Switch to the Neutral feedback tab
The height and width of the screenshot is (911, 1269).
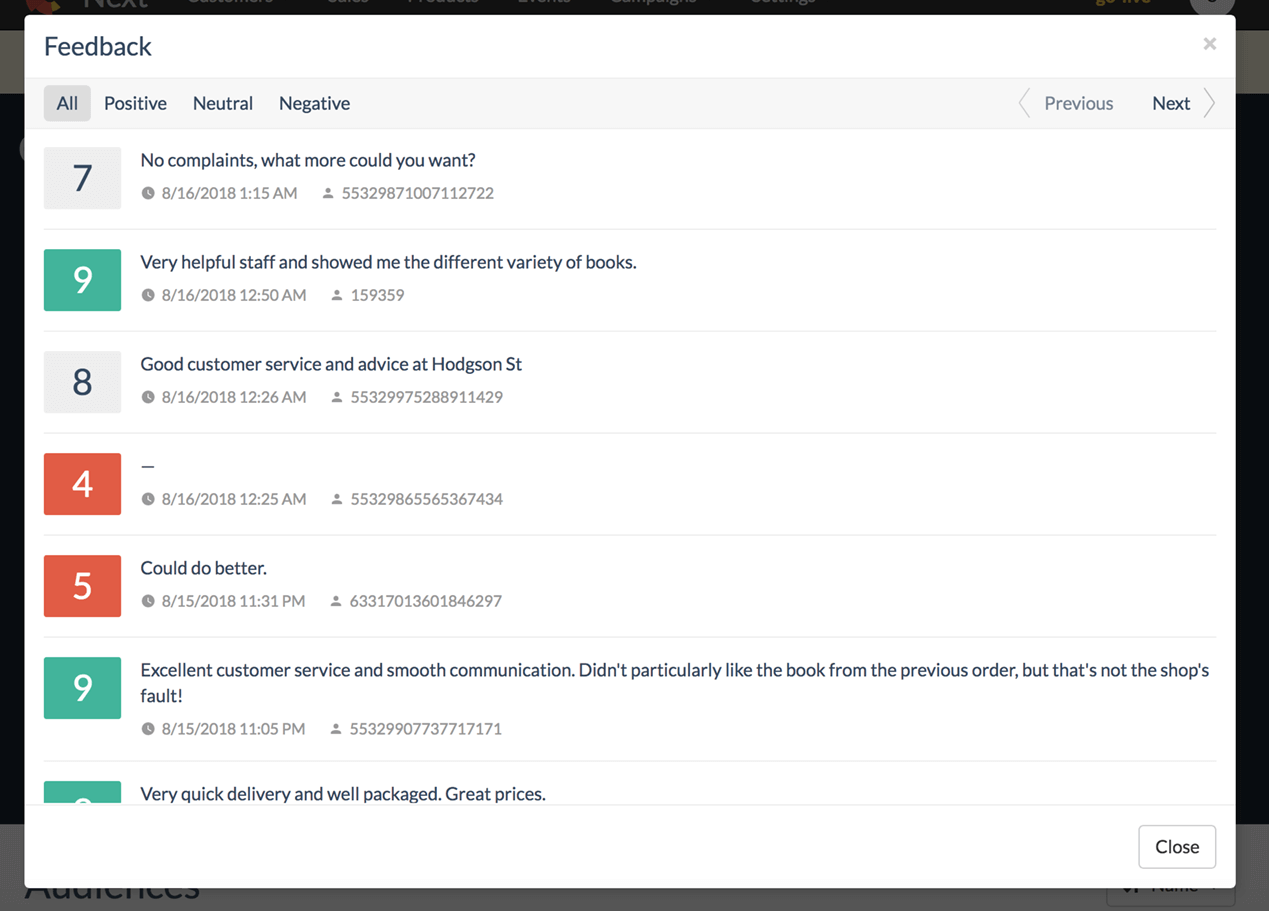point(223,103)
